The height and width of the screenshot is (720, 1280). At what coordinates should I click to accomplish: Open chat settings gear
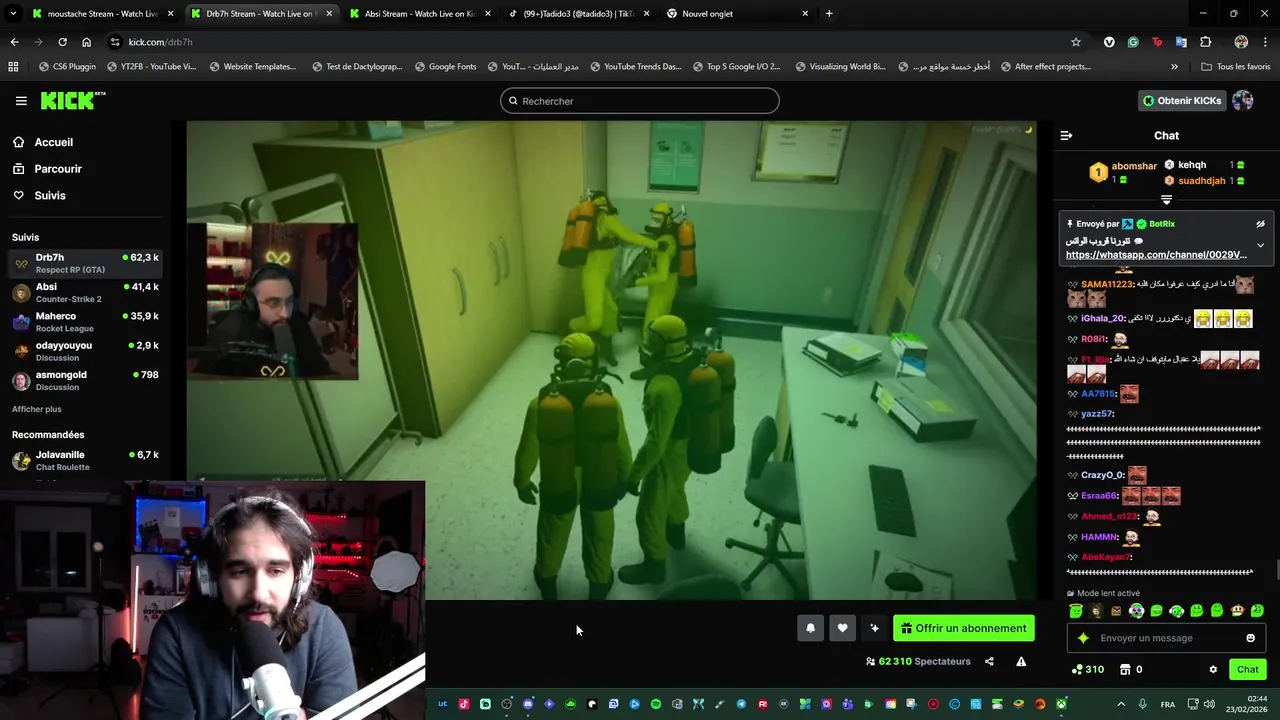1213,669
